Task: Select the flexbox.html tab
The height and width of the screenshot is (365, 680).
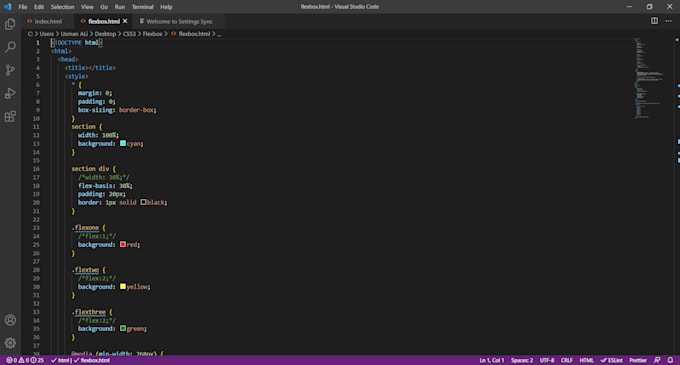Action: [104, 21]
